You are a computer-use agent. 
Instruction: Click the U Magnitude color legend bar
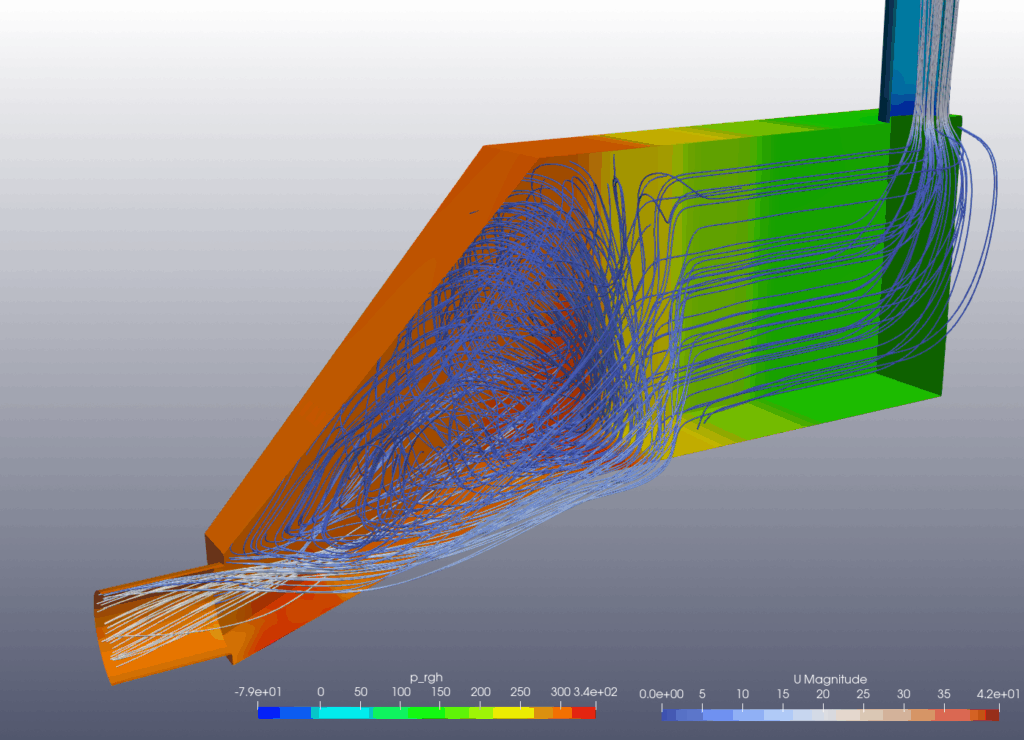click(x=830, y=715)
